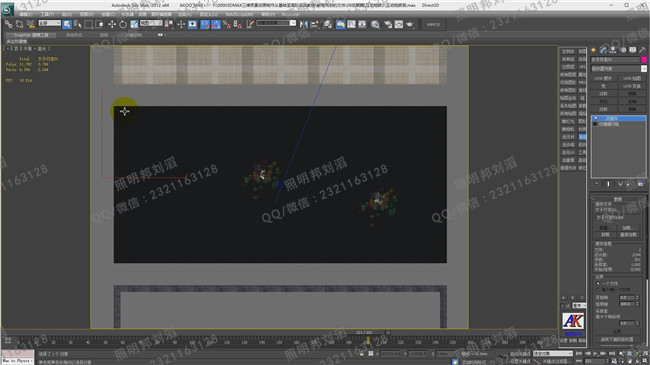Viewport: 650px width, 365px height.
Task: Open the Utilities hammer panel
Action: [642, 50]
